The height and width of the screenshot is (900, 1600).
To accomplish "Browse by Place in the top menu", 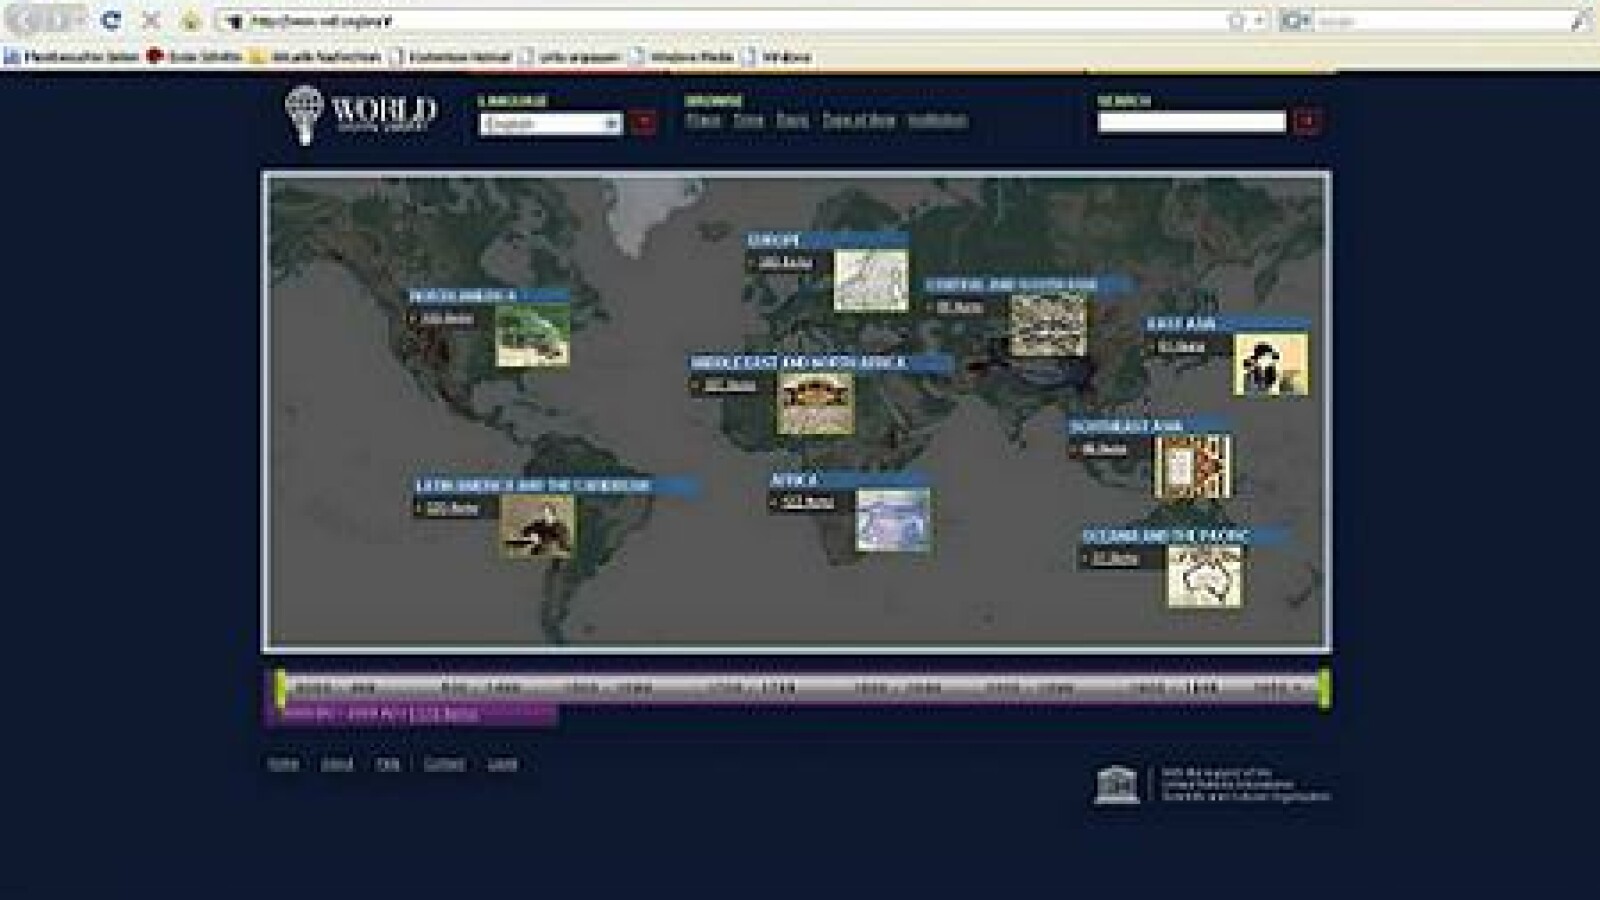I will (x=702, y=120).
